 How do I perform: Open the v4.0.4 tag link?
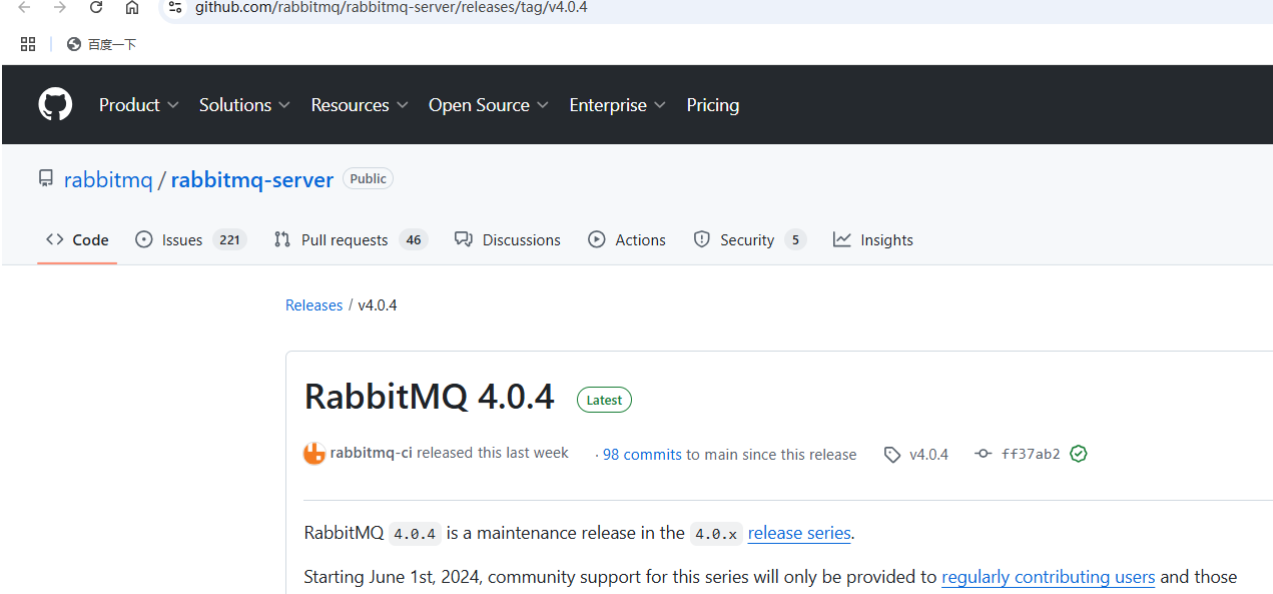(928, 454)
